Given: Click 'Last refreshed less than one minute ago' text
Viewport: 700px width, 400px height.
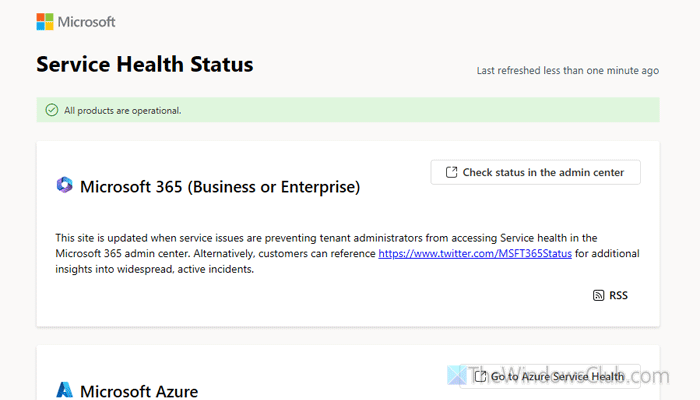Looking at the screenshot, I should pos(568,71).
